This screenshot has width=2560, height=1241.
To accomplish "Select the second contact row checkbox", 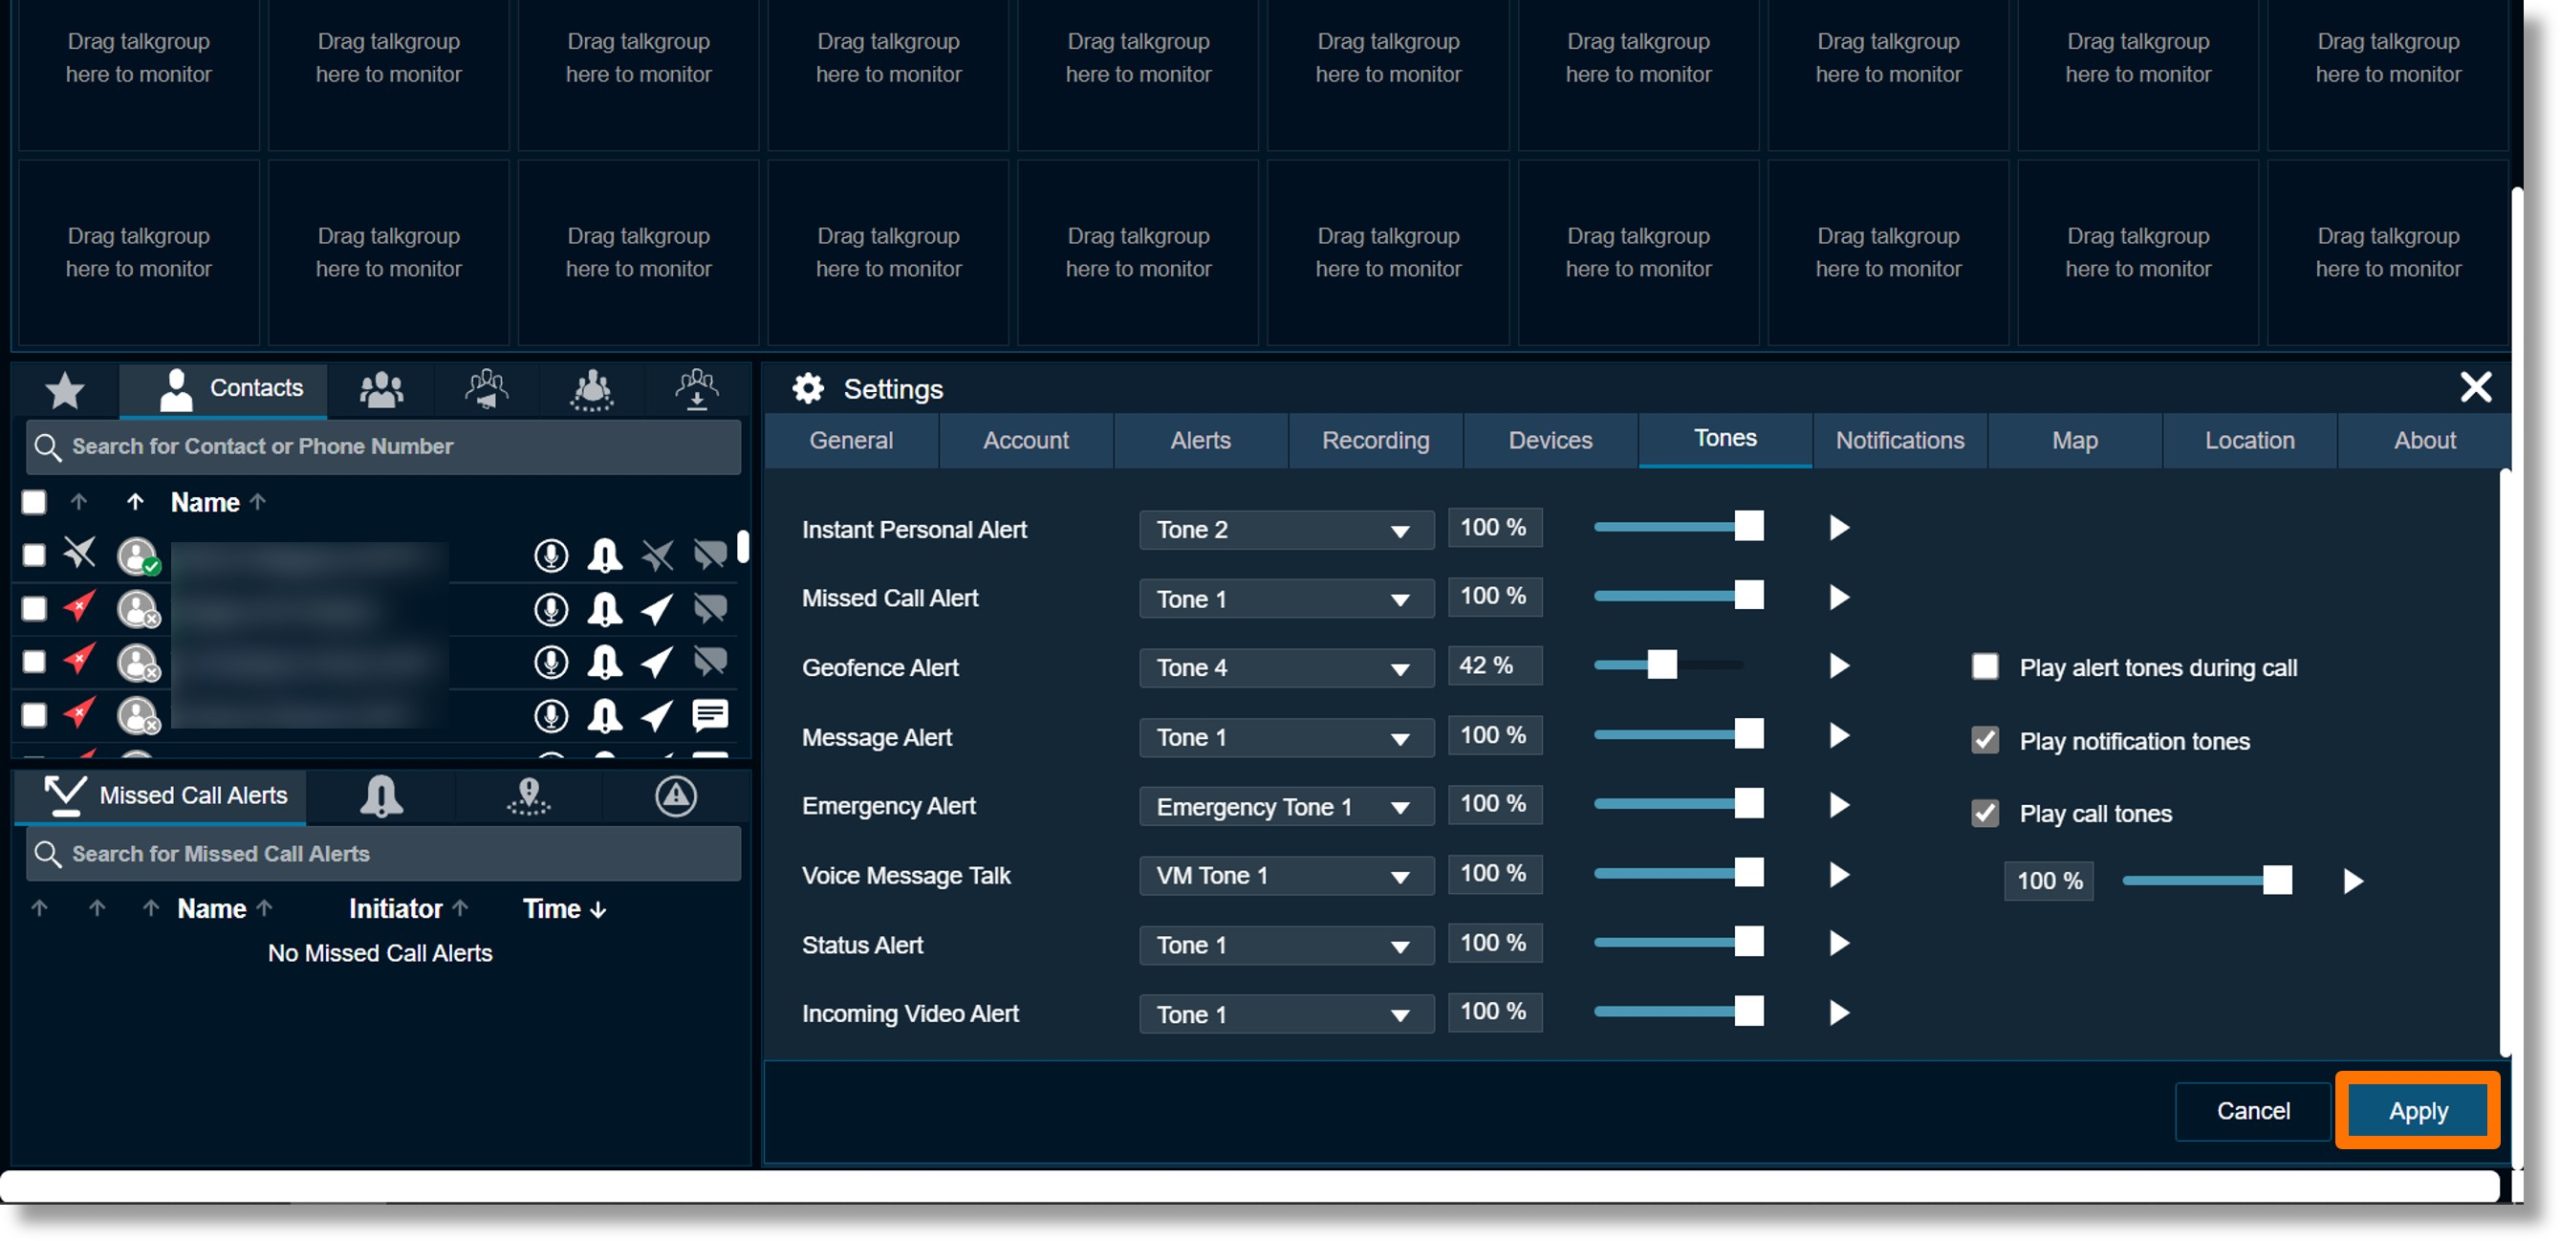I will tap(34, 608).
